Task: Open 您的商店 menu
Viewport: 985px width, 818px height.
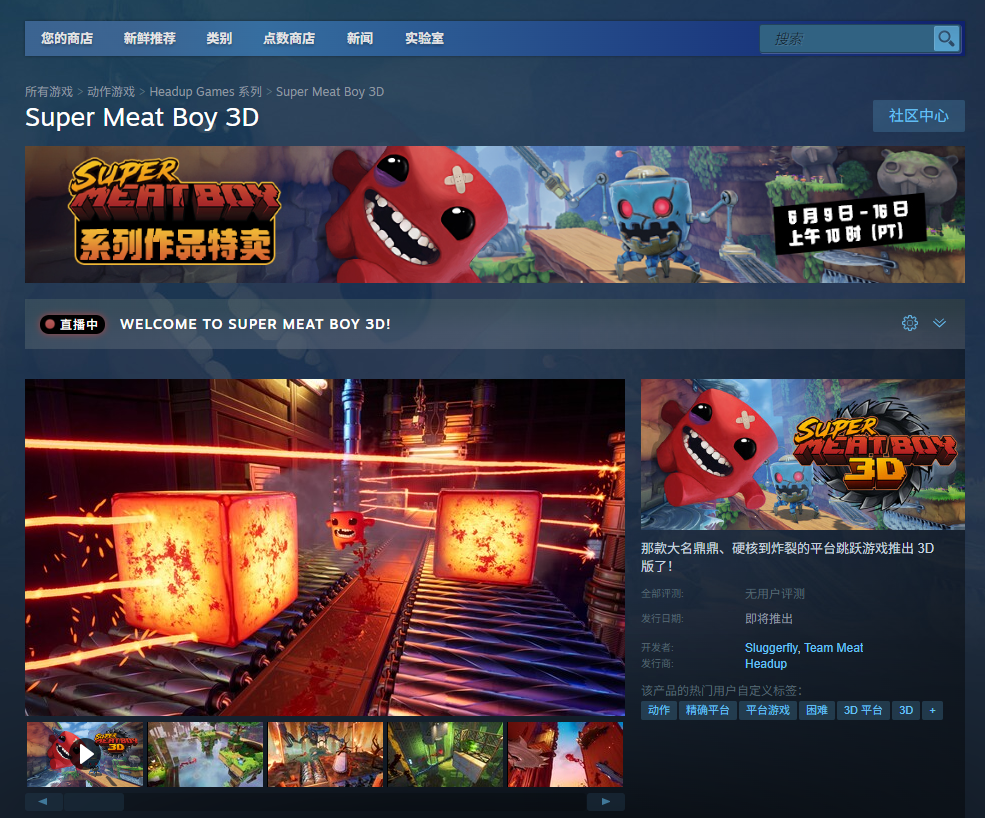Action: (x=67, y=38)
